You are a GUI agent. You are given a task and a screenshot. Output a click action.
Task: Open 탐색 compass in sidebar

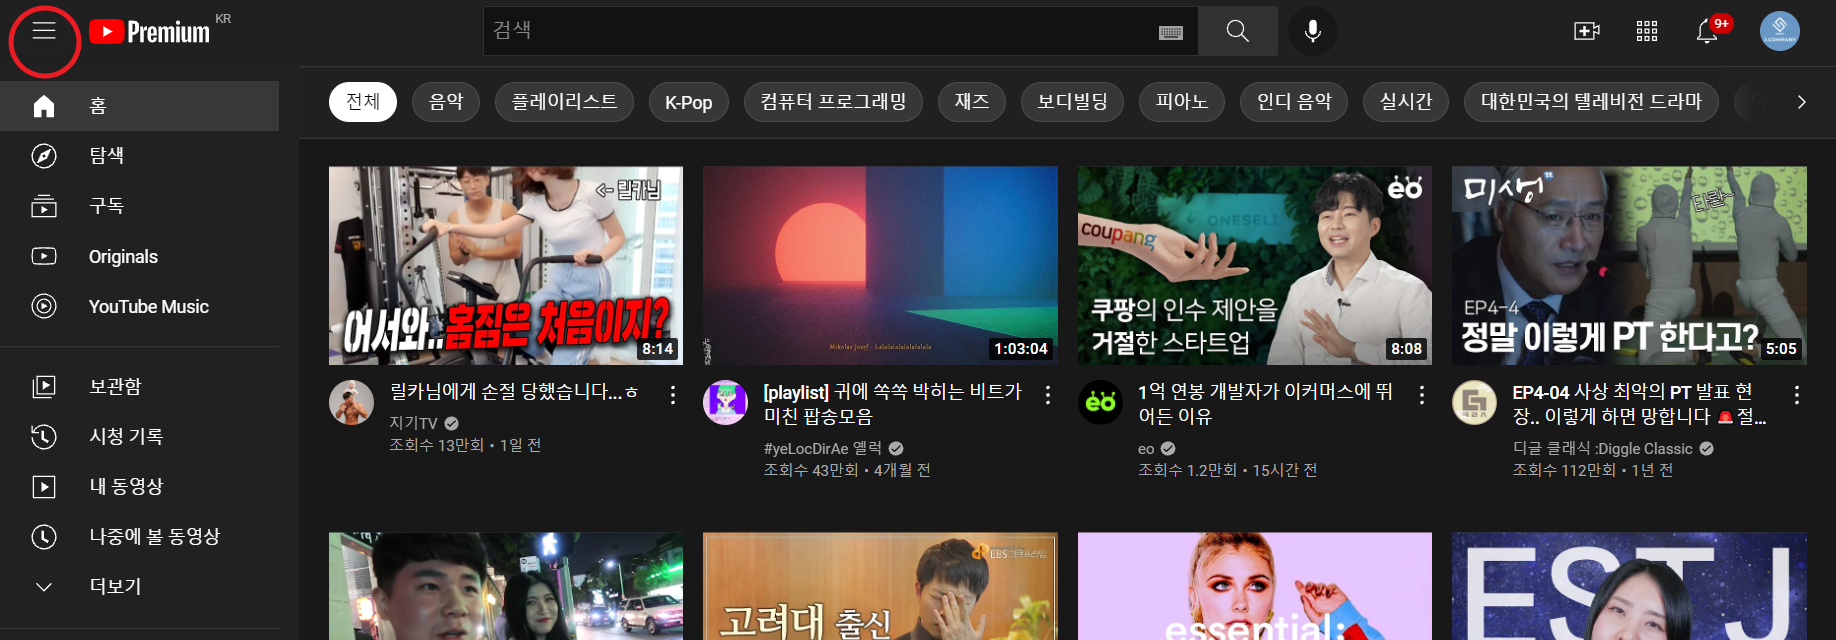point(140,156)
